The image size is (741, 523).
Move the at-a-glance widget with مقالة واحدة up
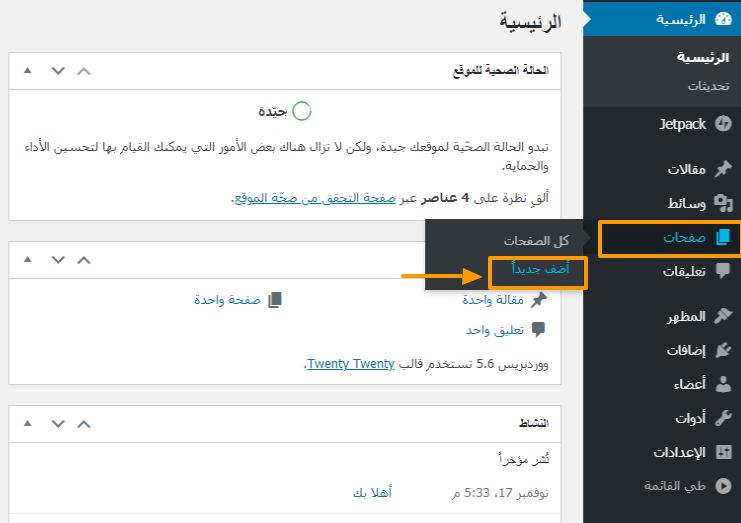(84, 260)
